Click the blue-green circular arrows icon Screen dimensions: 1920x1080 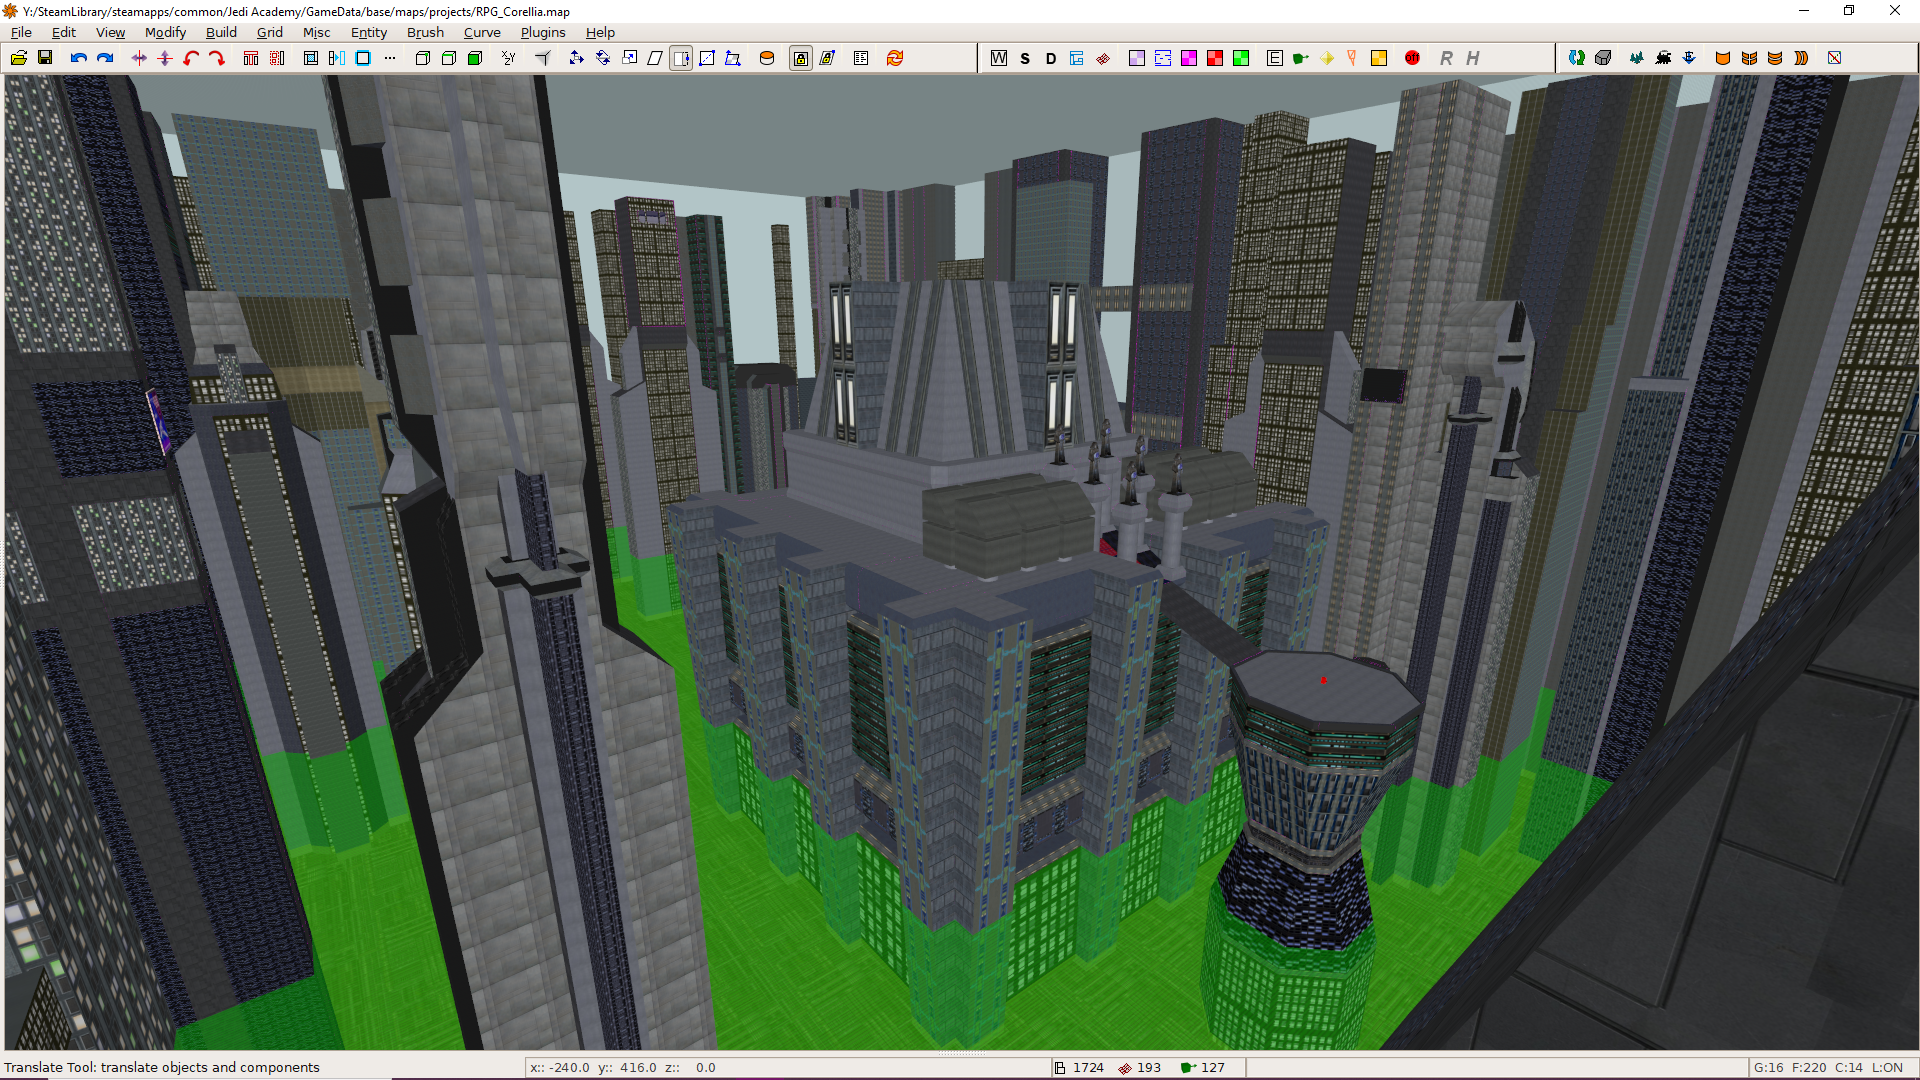(1577, 58)
